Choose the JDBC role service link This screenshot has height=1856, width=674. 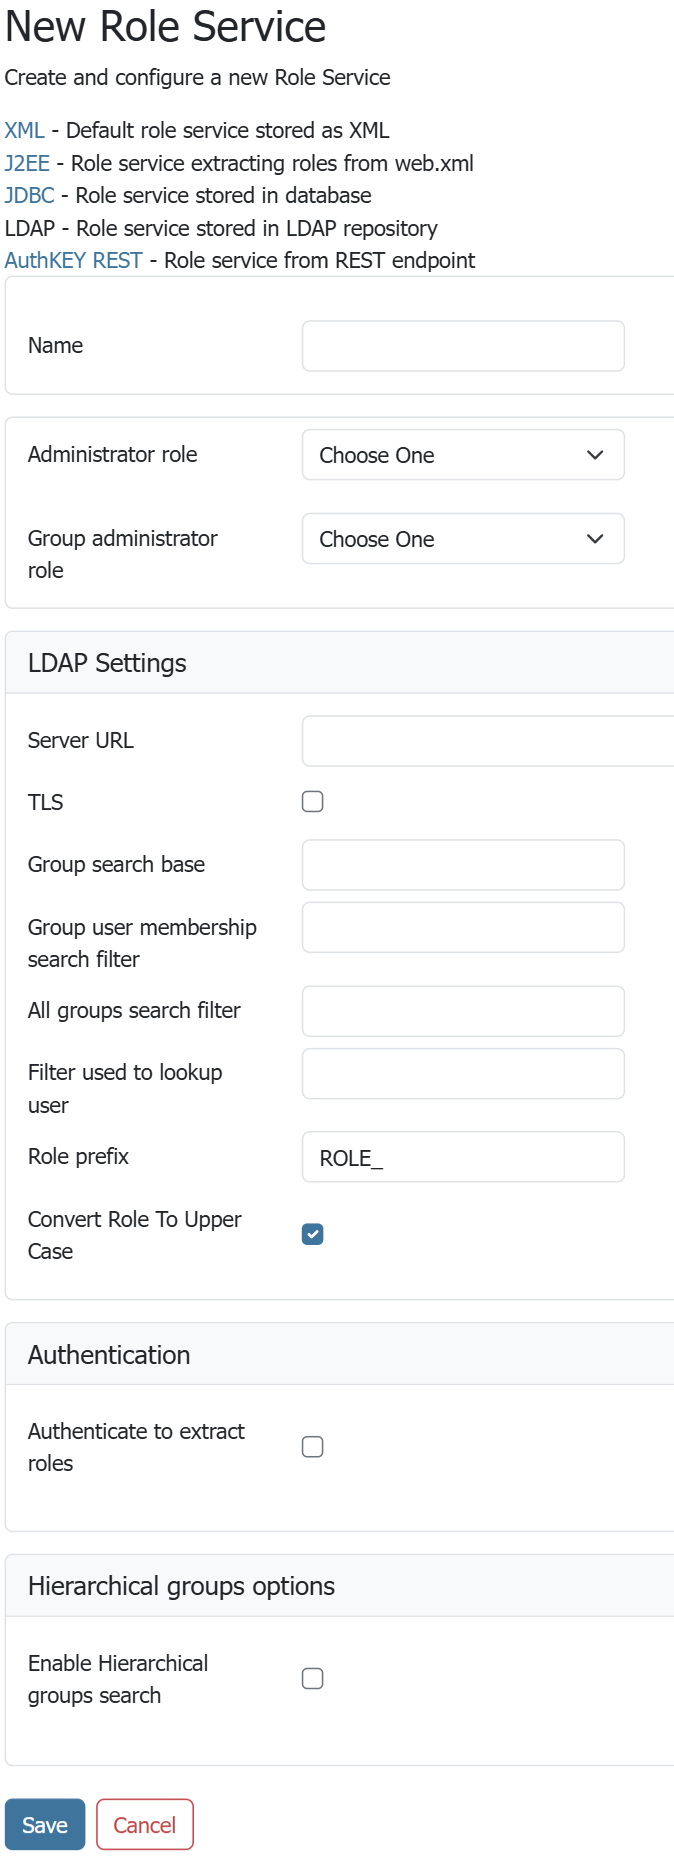[29, 196]
